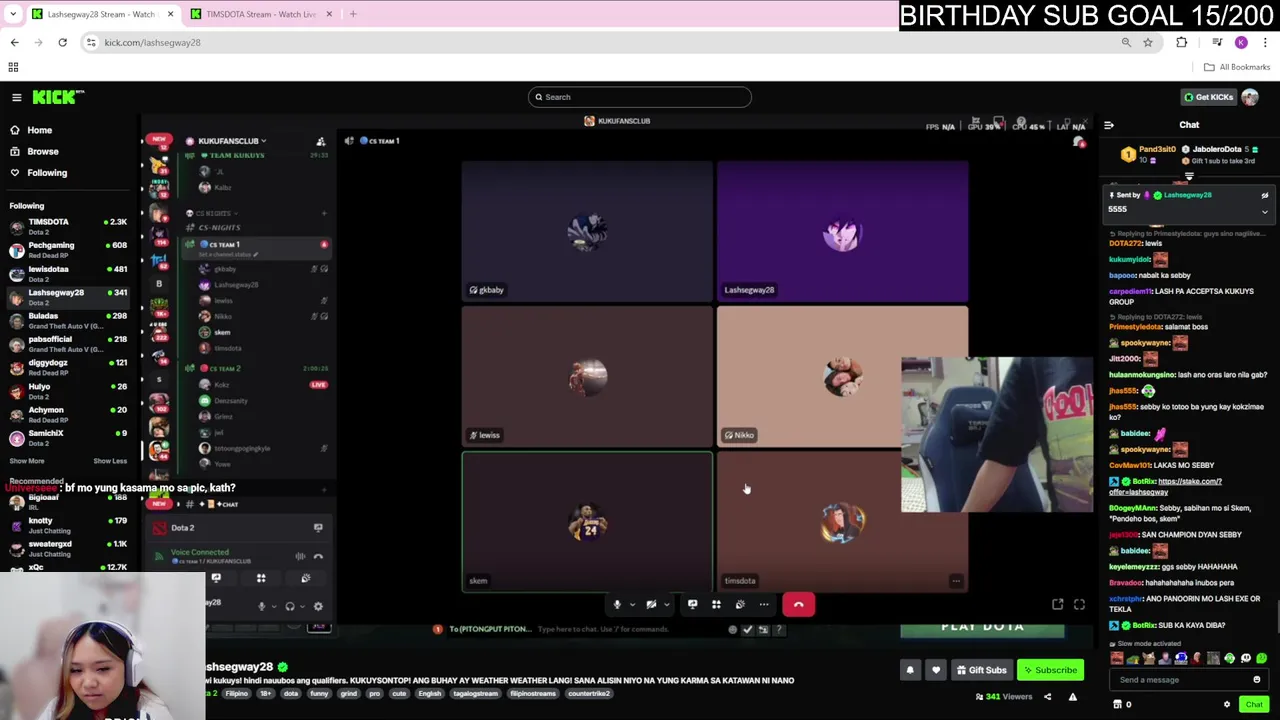Click the Subscribe button
Image resolution: width=1280 pixels, height=720 pixels.
click(x=1050, y=670)
